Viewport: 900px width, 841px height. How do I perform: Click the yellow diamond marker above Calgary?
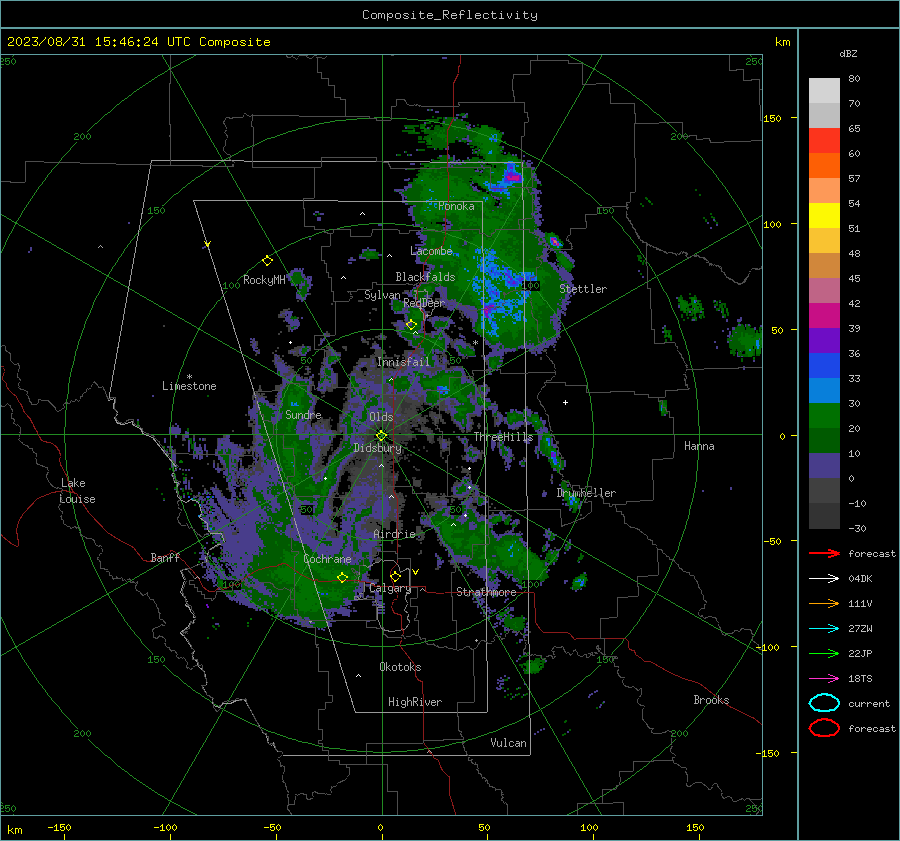tap(395, 576)
